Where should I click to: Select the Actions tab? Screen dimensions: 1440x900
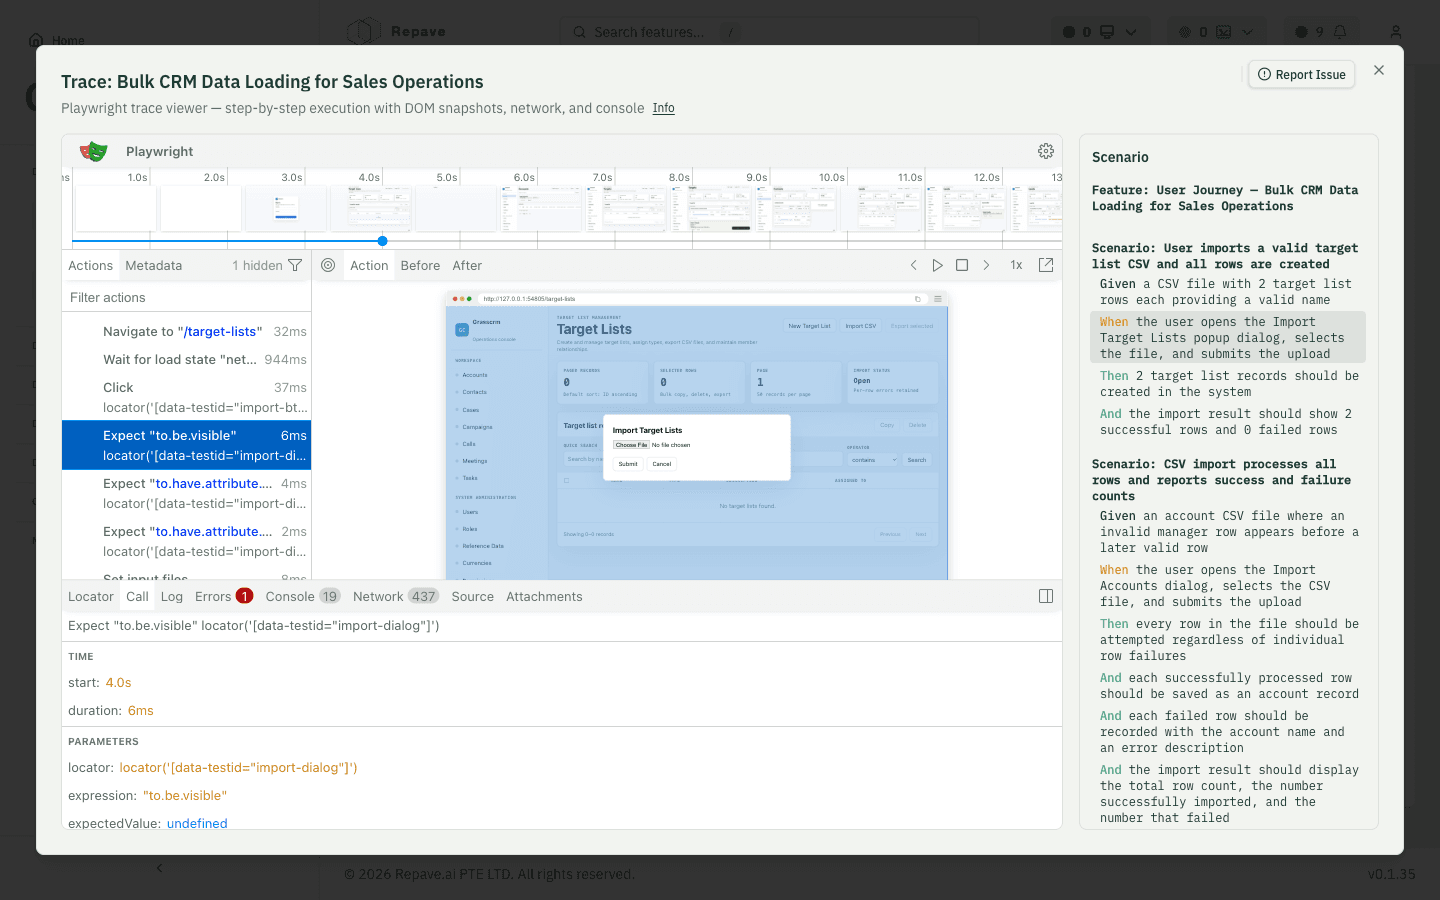(90, 266)
